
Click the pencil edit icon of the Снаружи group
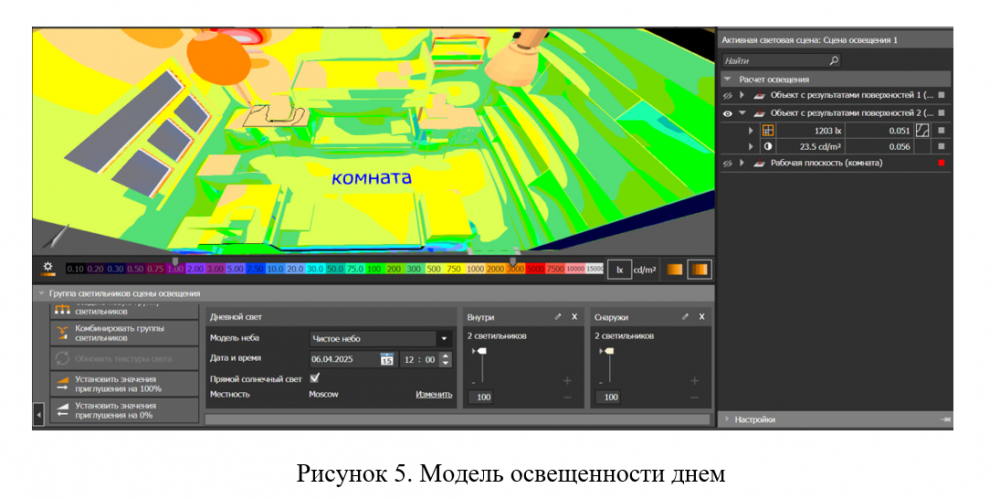point(686,317)
